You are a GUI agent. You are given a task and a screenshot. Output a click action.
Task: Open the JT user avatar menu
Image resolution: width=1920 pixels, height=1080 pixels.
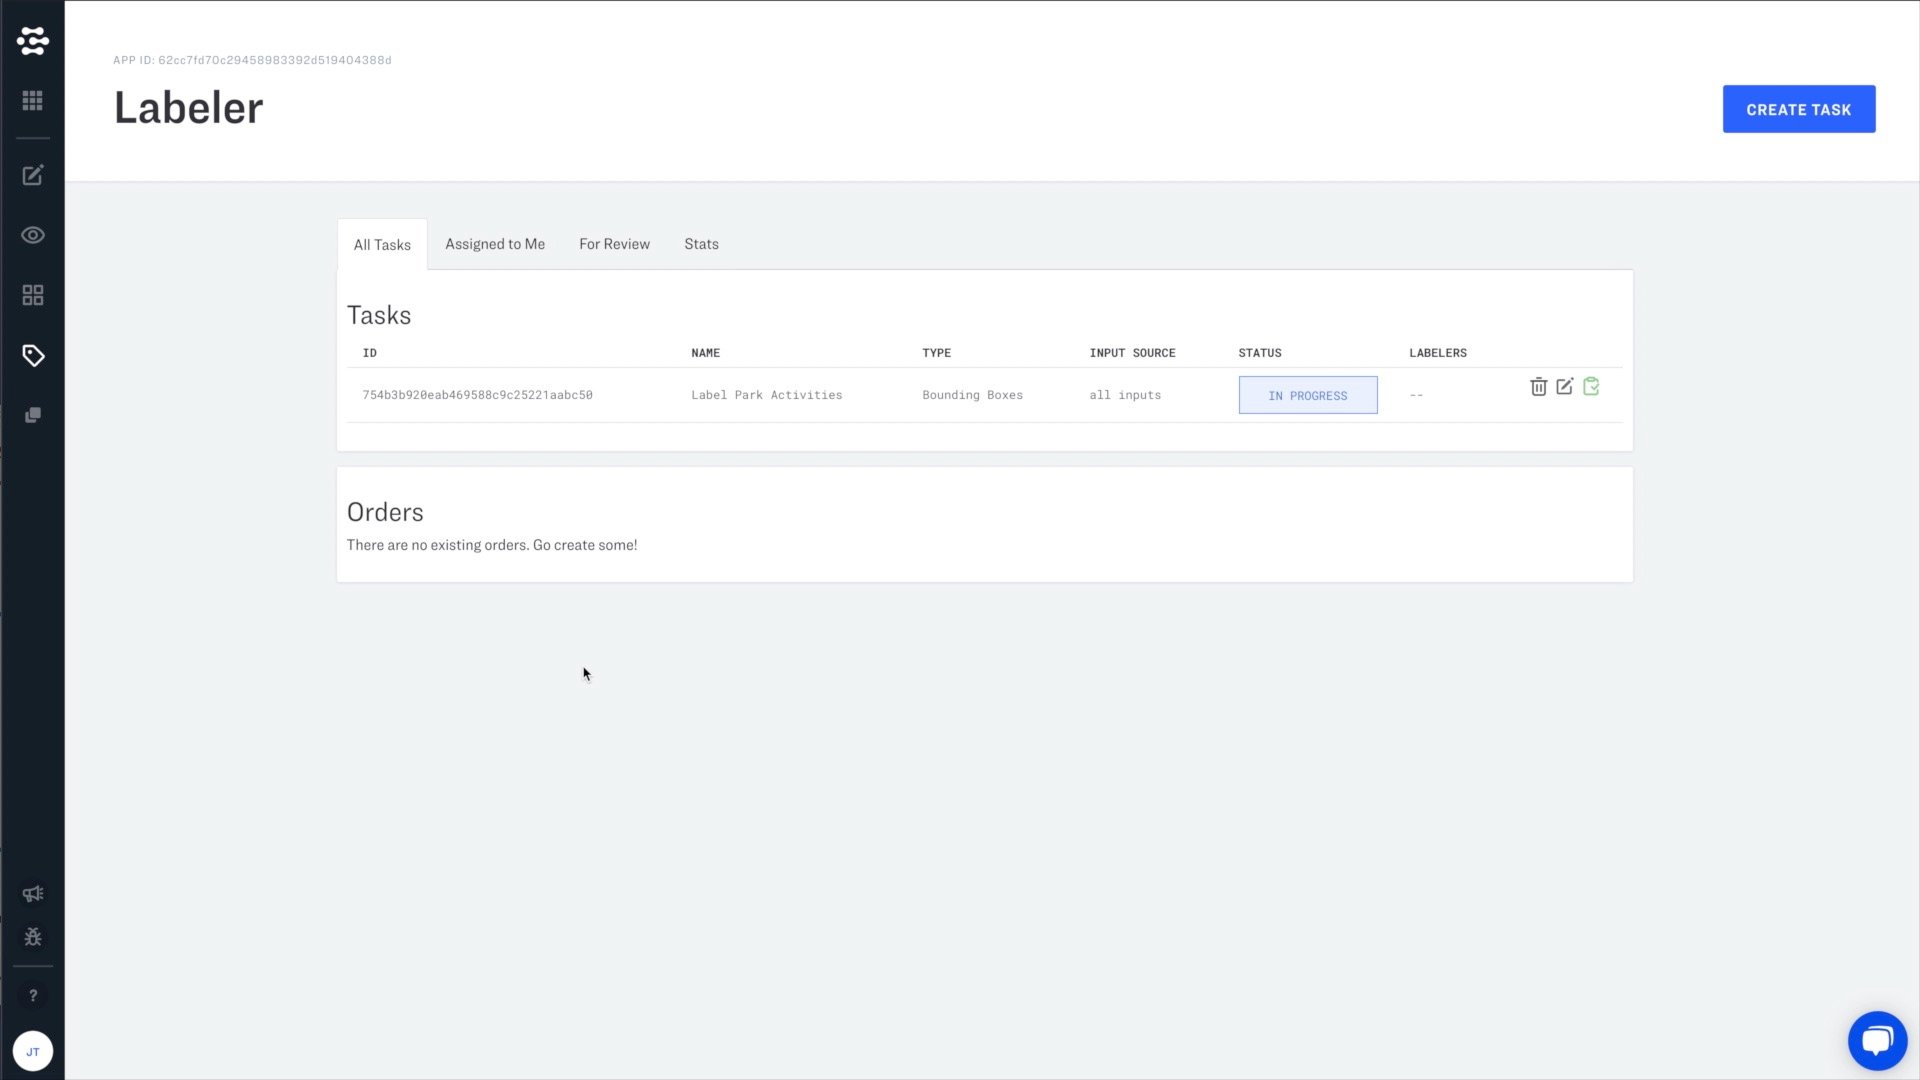click(x=33, y=1051)
